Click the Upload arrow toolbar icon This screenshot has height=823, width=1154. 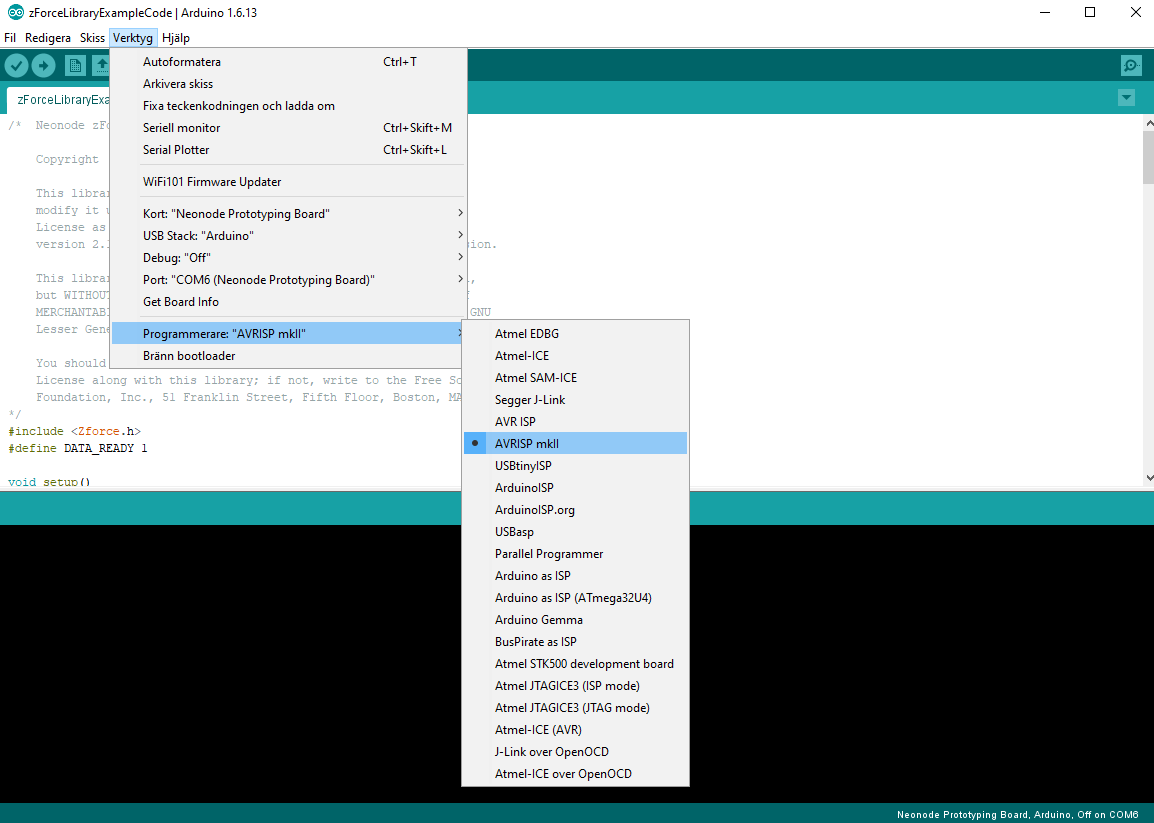click(x=43, y=66)
